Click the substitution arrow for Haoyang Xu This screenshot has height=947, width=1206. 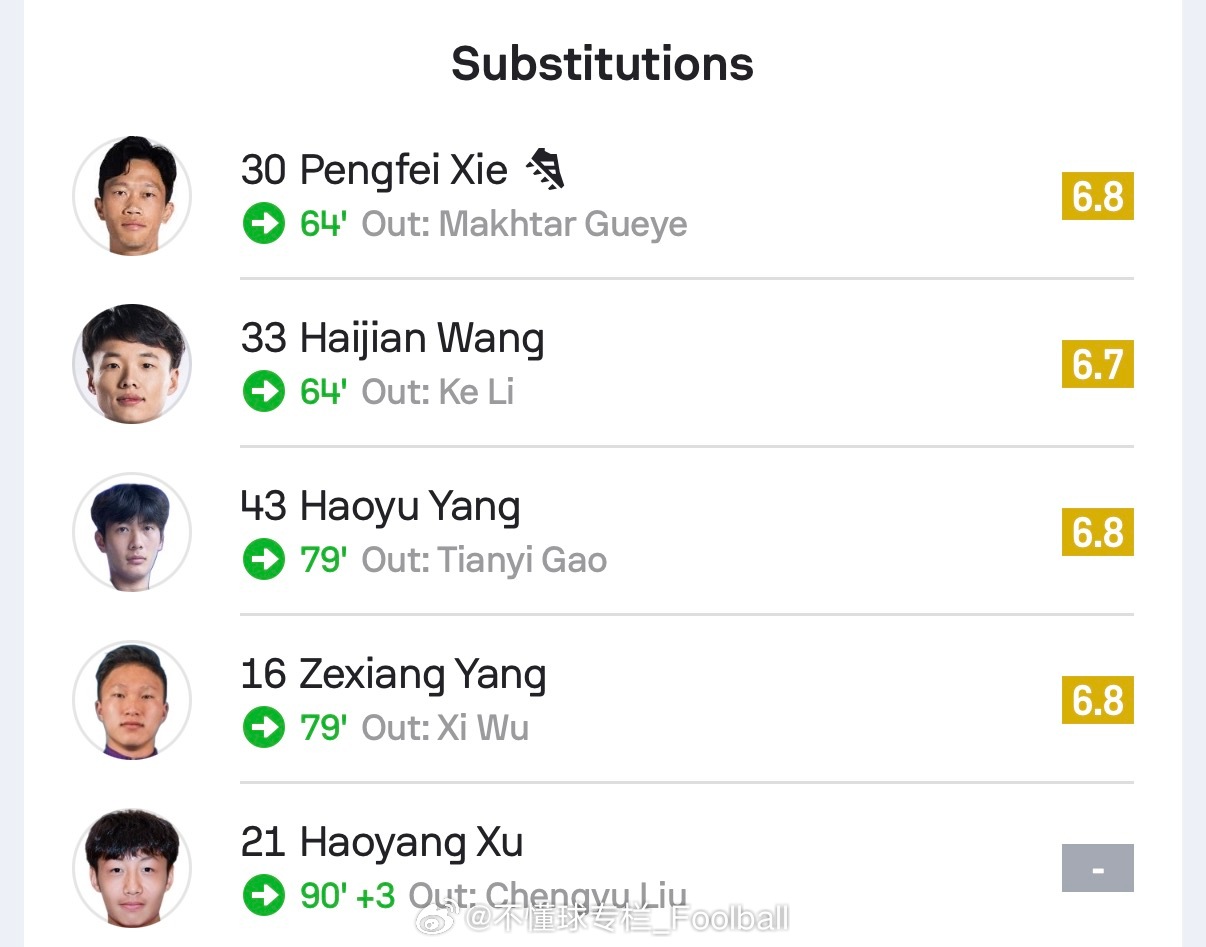point(263,896)
